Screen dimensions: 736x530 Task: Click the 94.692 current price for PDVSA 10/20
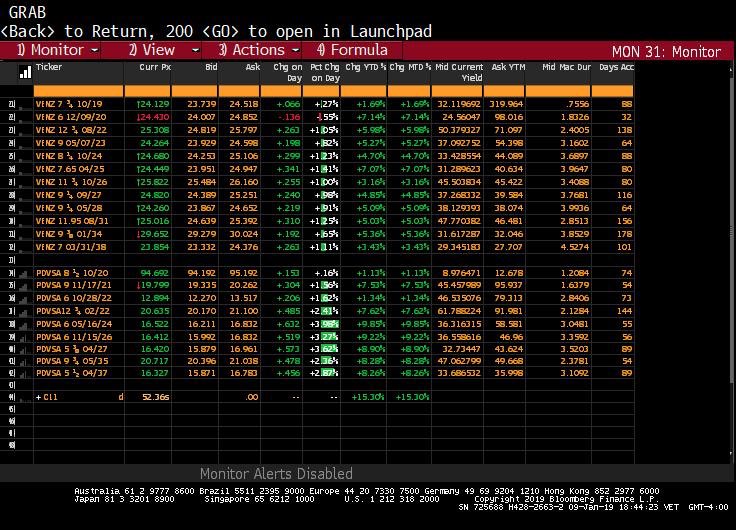(154, 273)
